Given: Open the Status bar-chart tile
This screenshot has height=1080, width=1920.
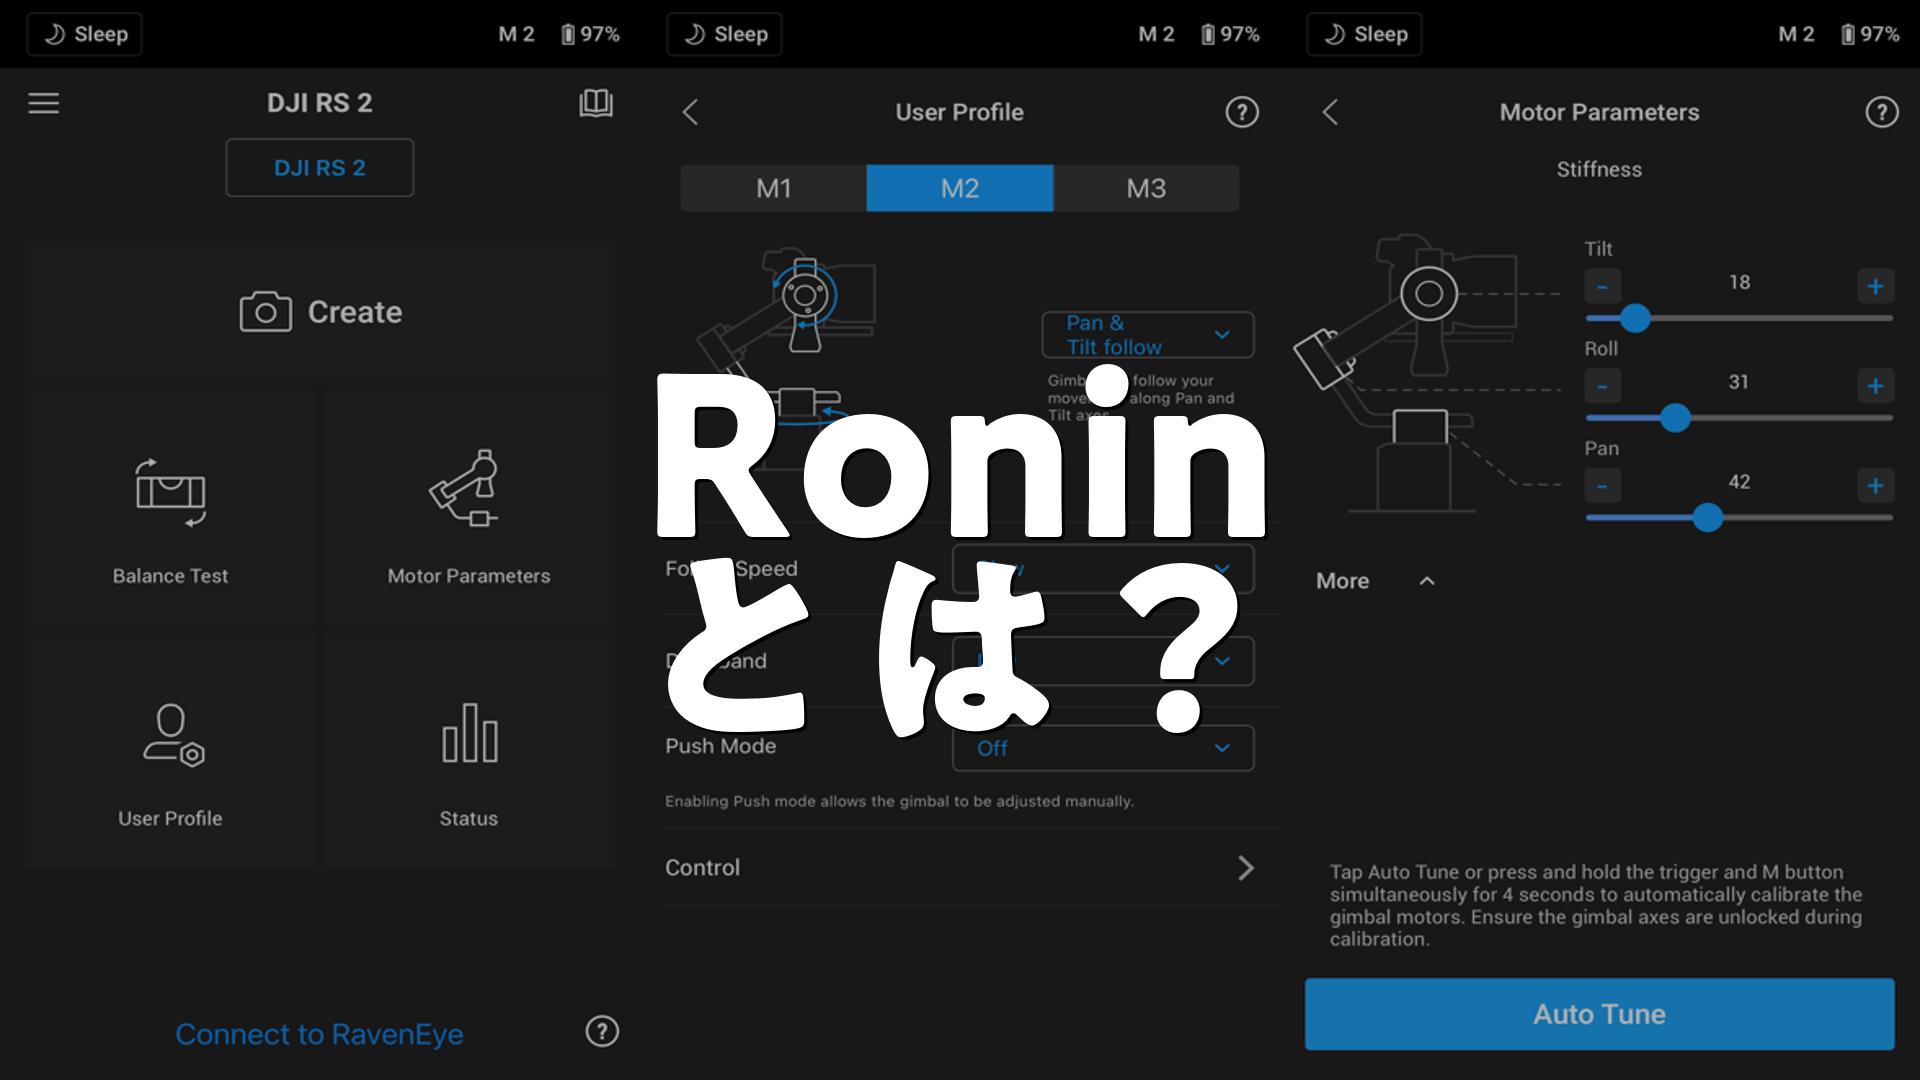Looking at the screenshot, I should point(469,750).
